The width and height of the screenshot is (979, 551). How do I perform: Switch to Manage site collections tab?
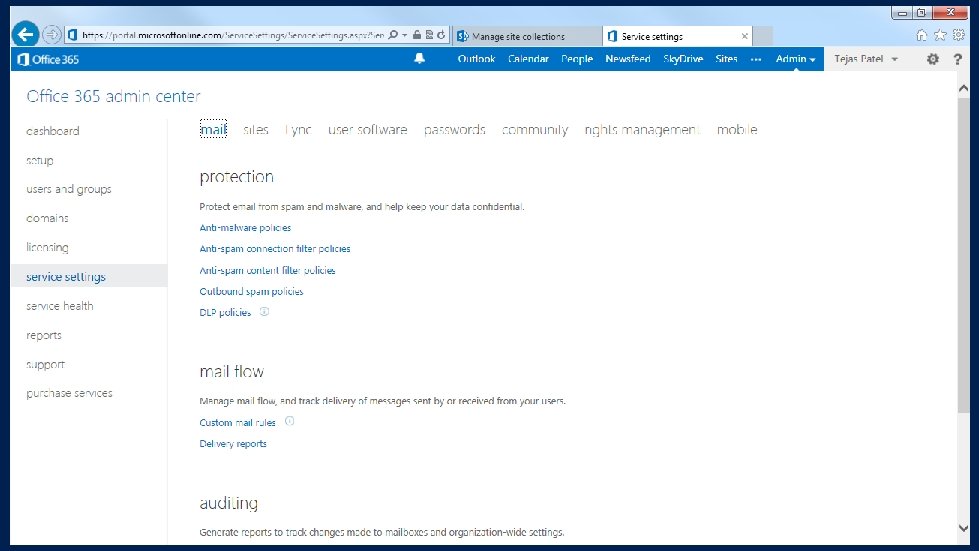click(527, 36)
